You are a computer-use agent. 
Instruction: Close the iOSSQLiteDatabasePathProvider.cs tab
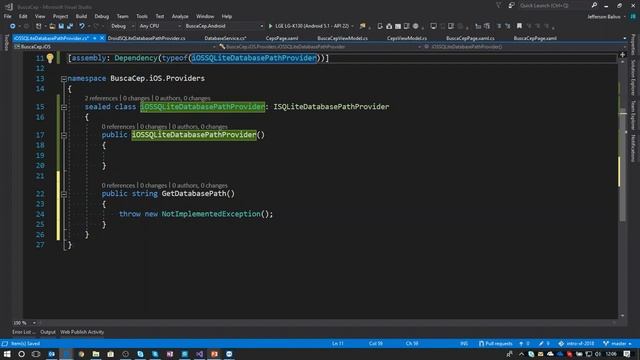[x=102, y=38]
